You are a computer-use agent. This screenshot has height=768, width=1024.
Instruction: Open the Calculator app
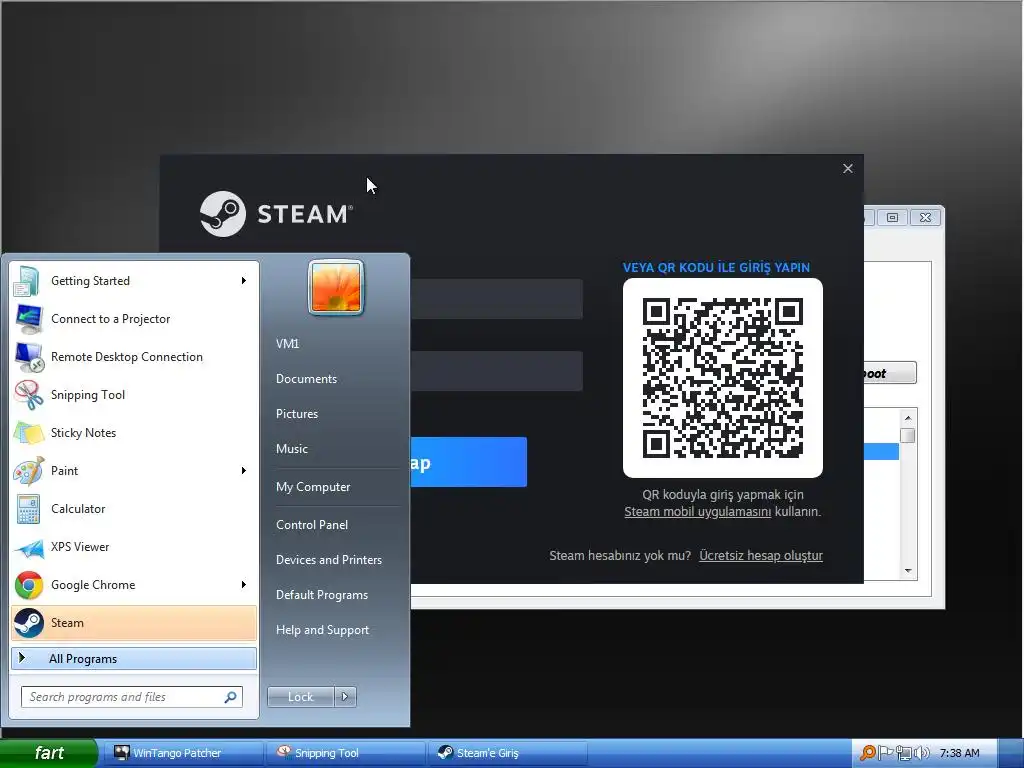click(134, 509)
